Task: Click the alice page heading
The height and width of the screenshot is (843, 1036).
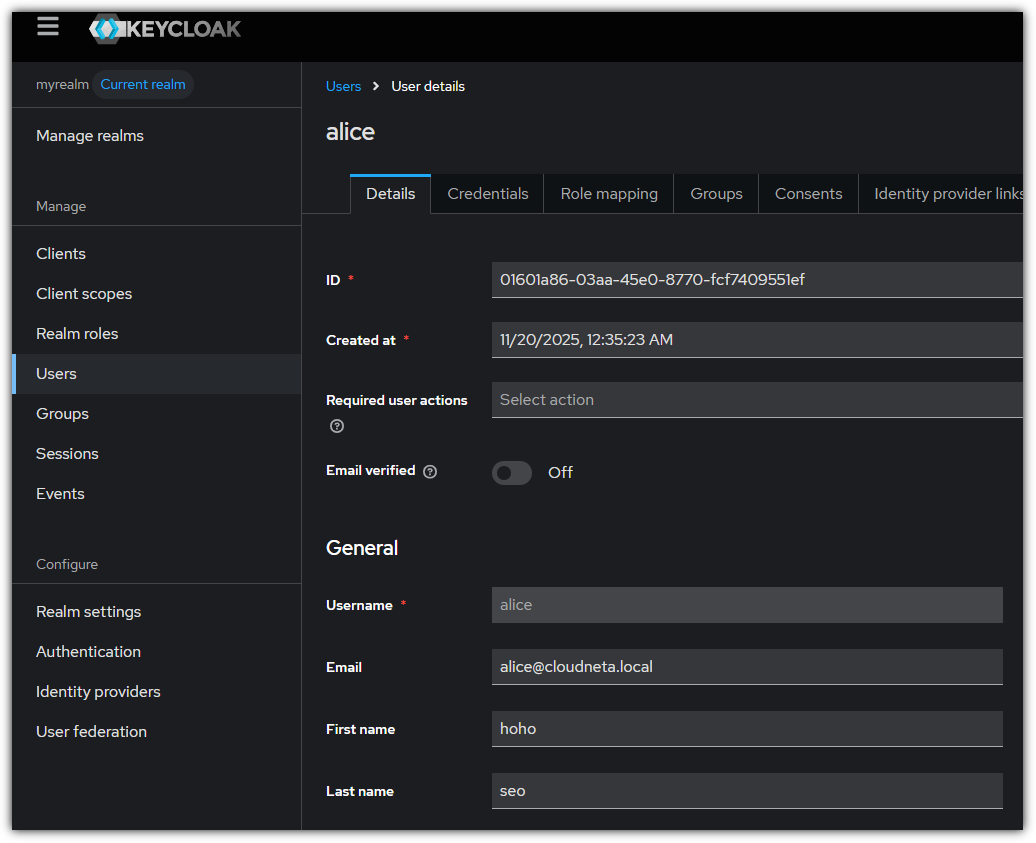Action: (350, 132)
